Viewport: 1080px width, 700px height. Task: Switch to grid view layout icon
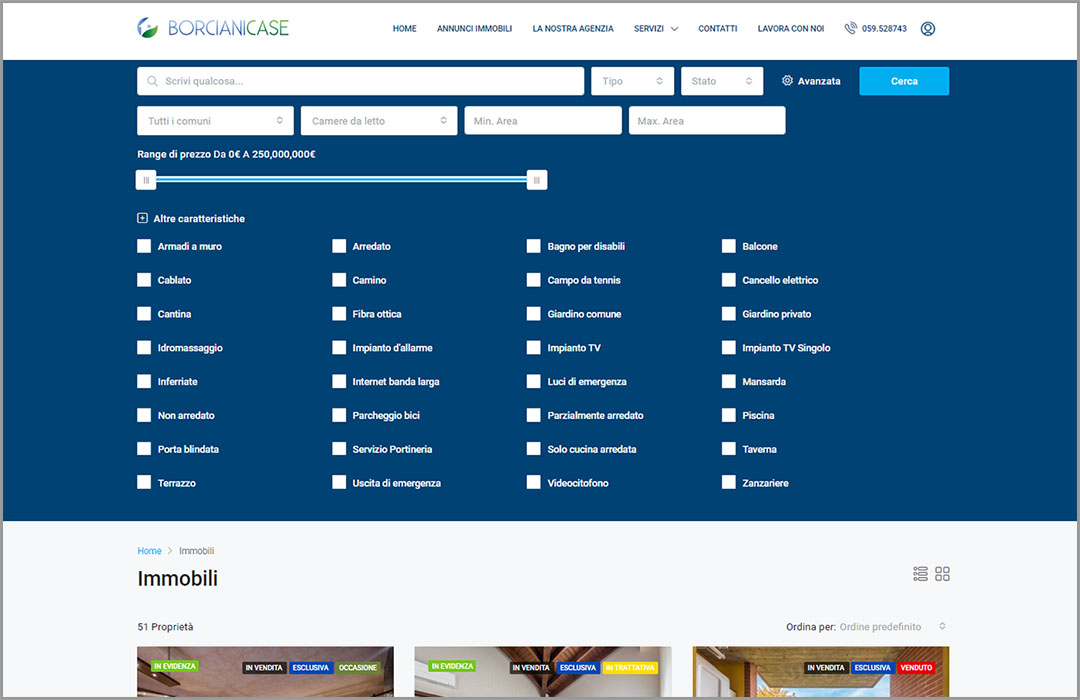(x=942, y=574)
